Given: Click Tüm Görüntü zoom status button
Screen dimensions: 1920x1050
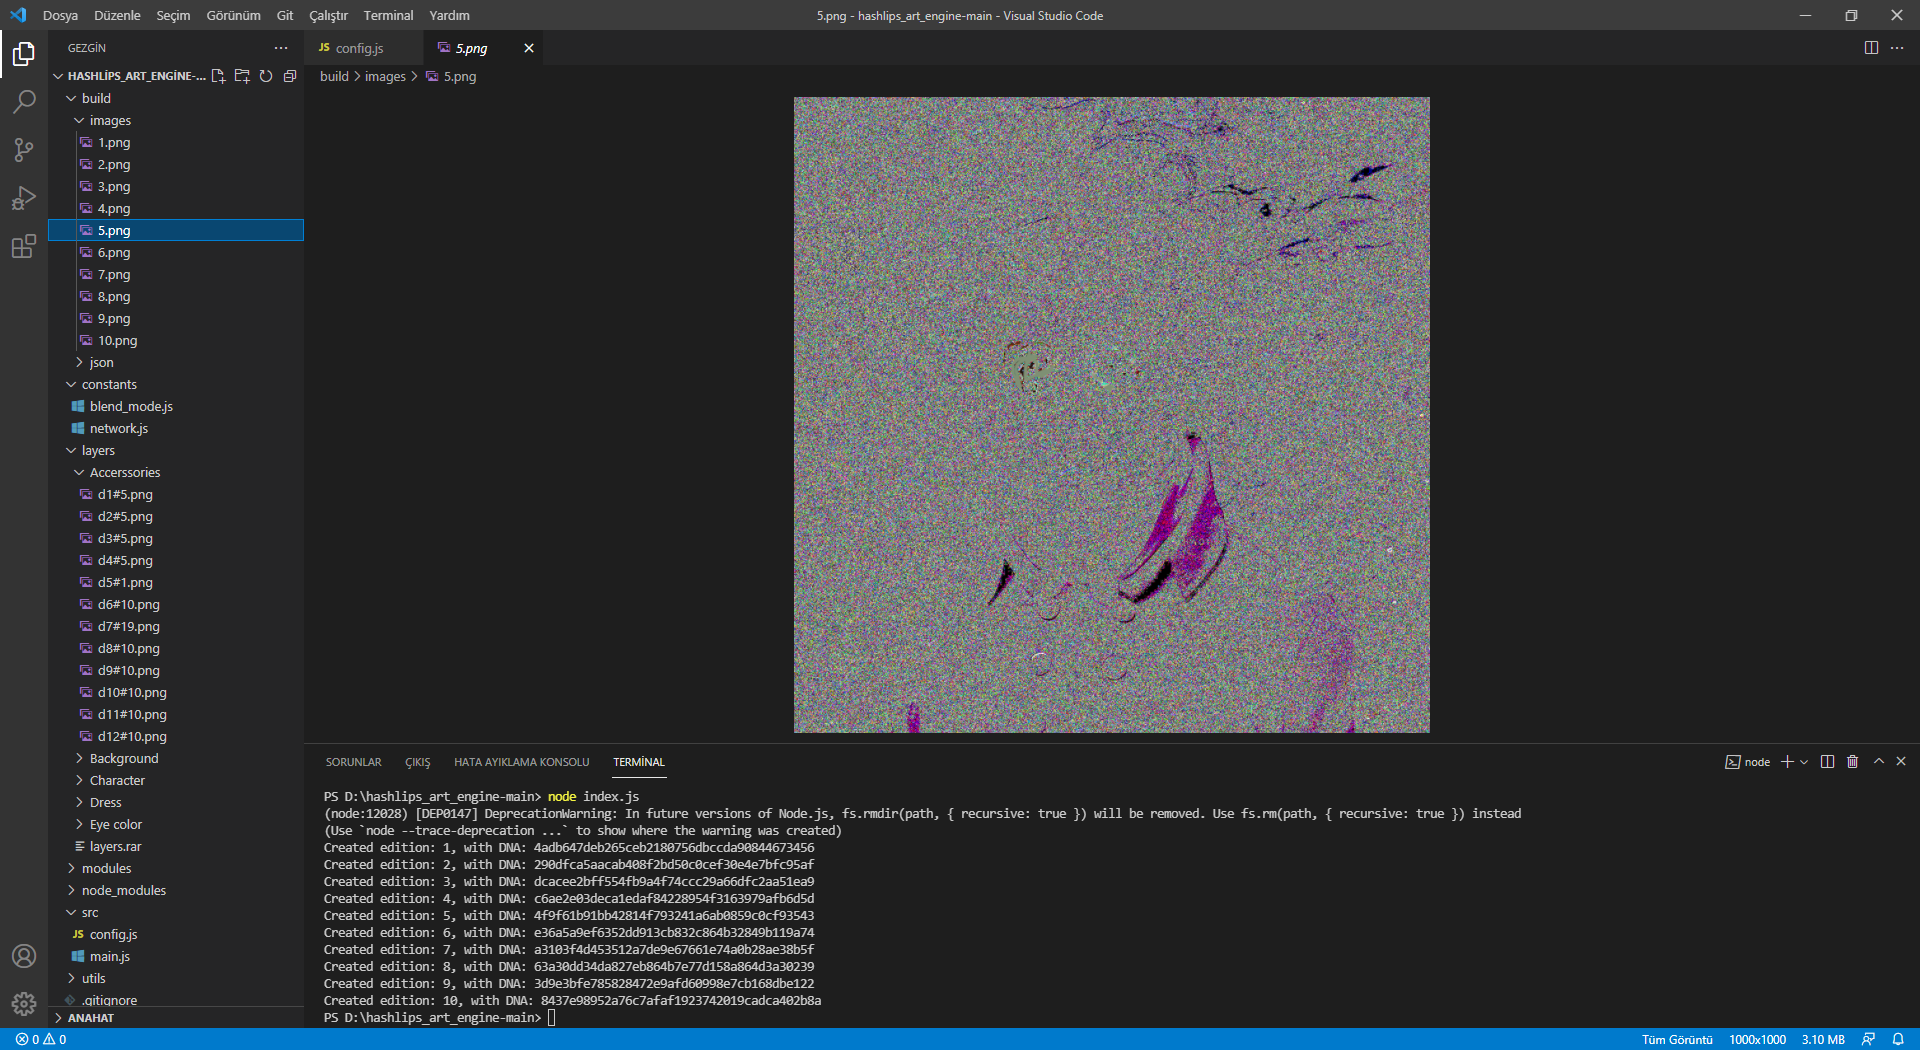Looking at the screenshot, I should tap(1677, 1039).
